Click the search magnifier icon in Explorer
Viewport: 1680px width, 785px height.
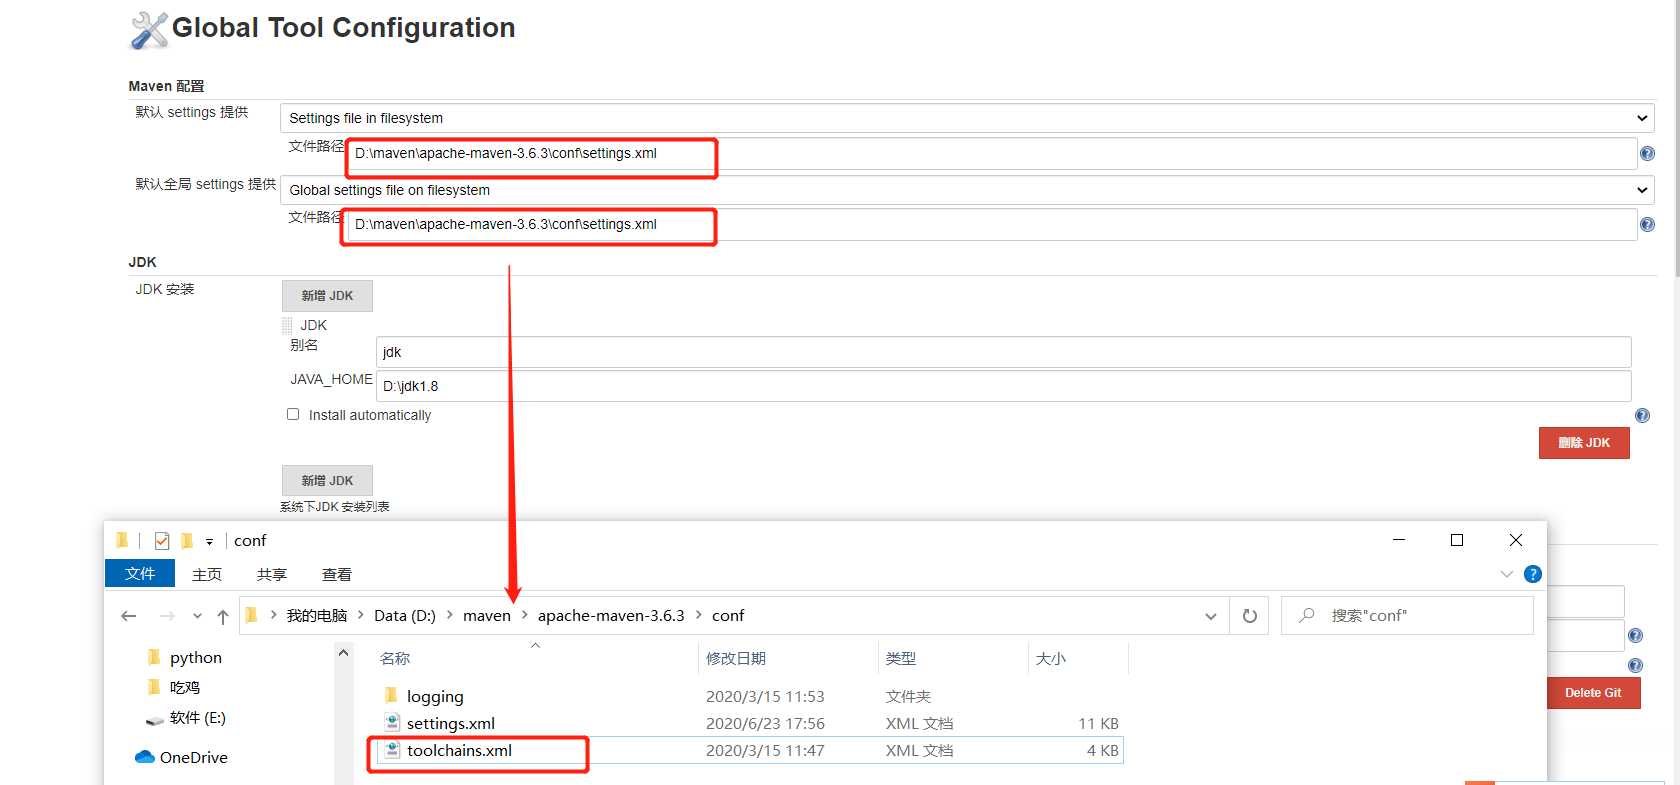click(1306, 616)
